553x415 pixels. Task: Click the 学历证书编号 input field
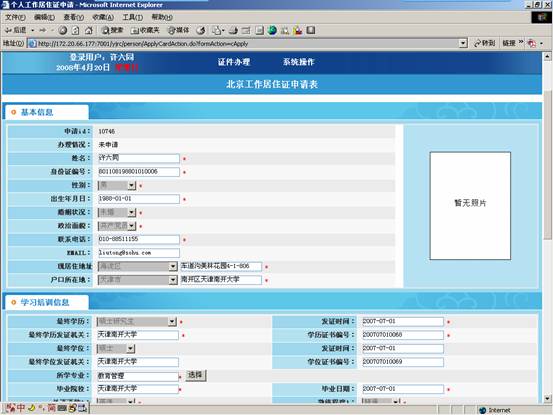[x=403, y=335]
